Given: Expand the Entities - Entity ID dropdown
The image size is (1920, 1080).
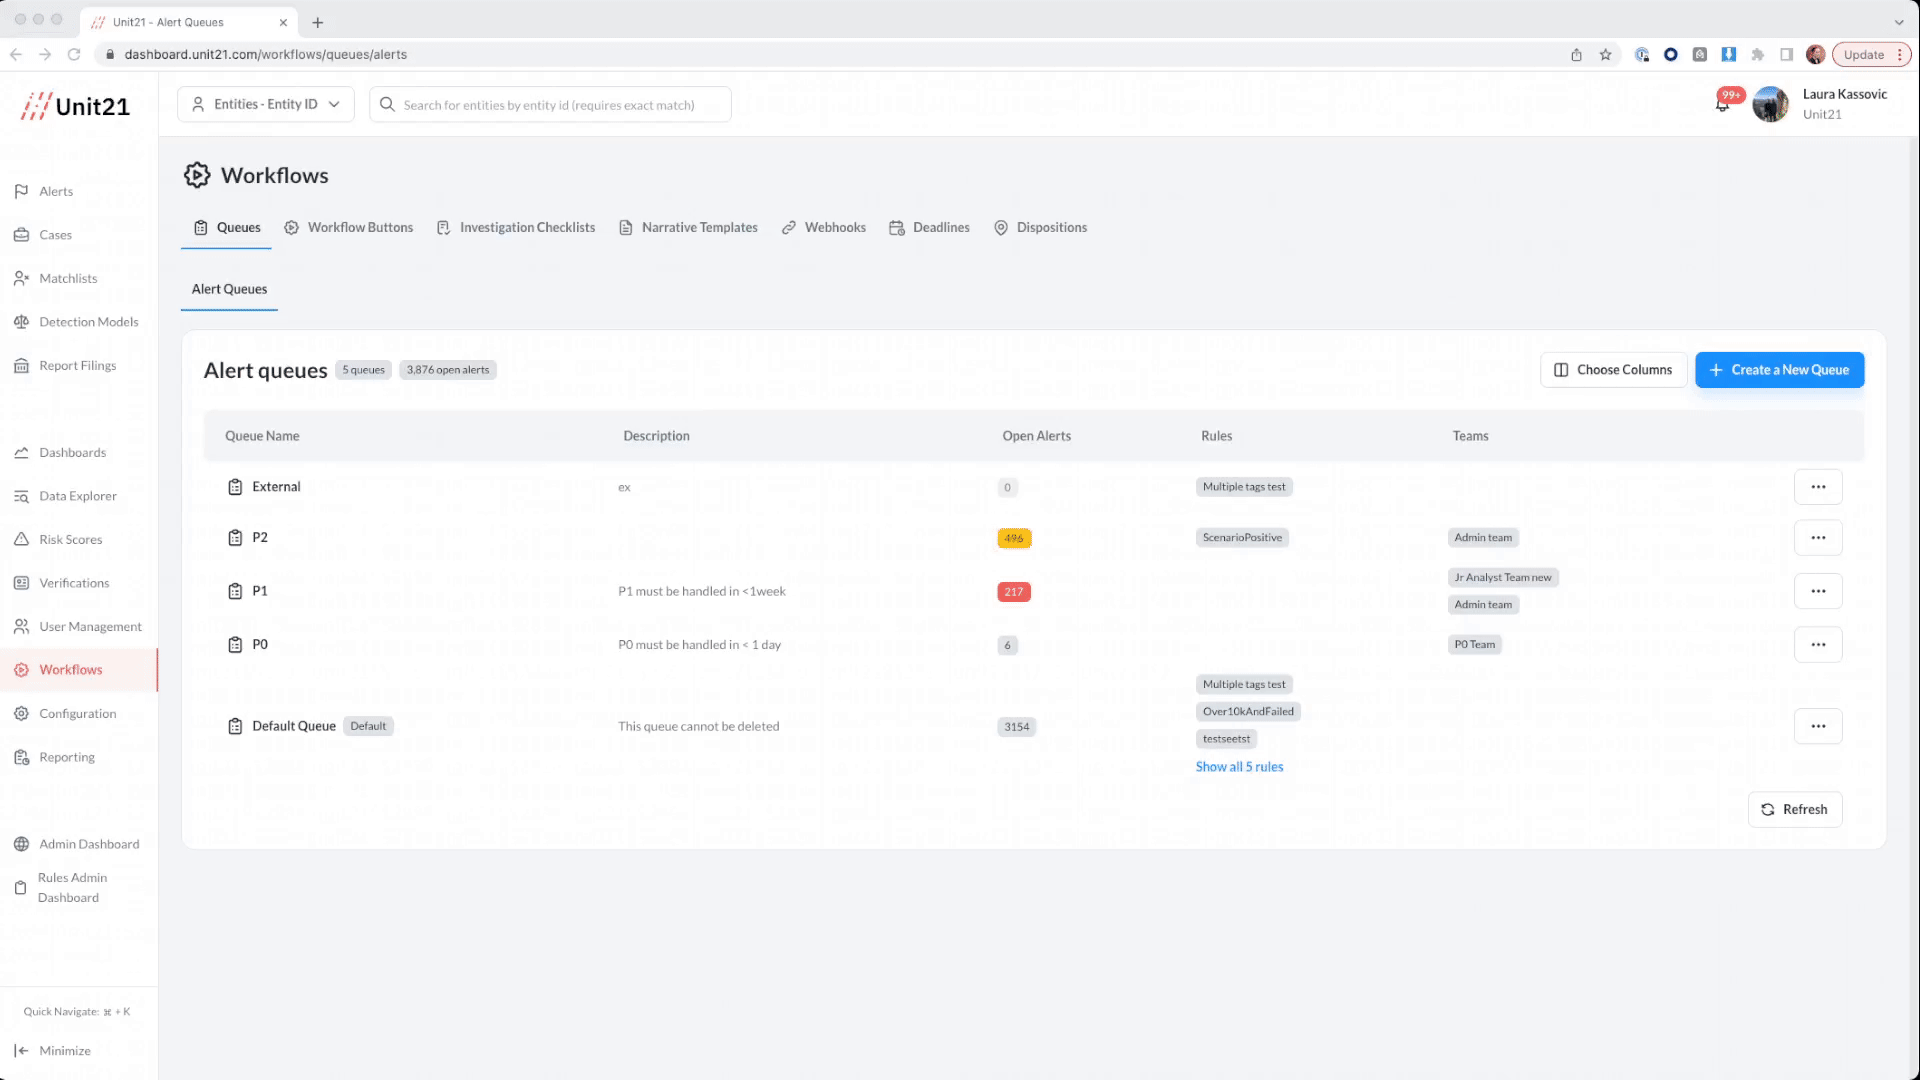Looking at the screenshot, I should coord(266,104).
